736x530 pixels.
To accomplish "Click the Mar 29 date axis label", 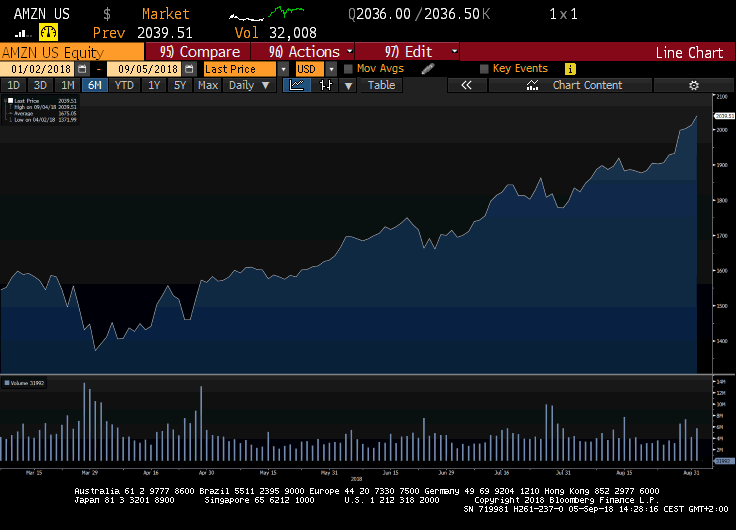I will pyautogui.click(x=90, y=473).
